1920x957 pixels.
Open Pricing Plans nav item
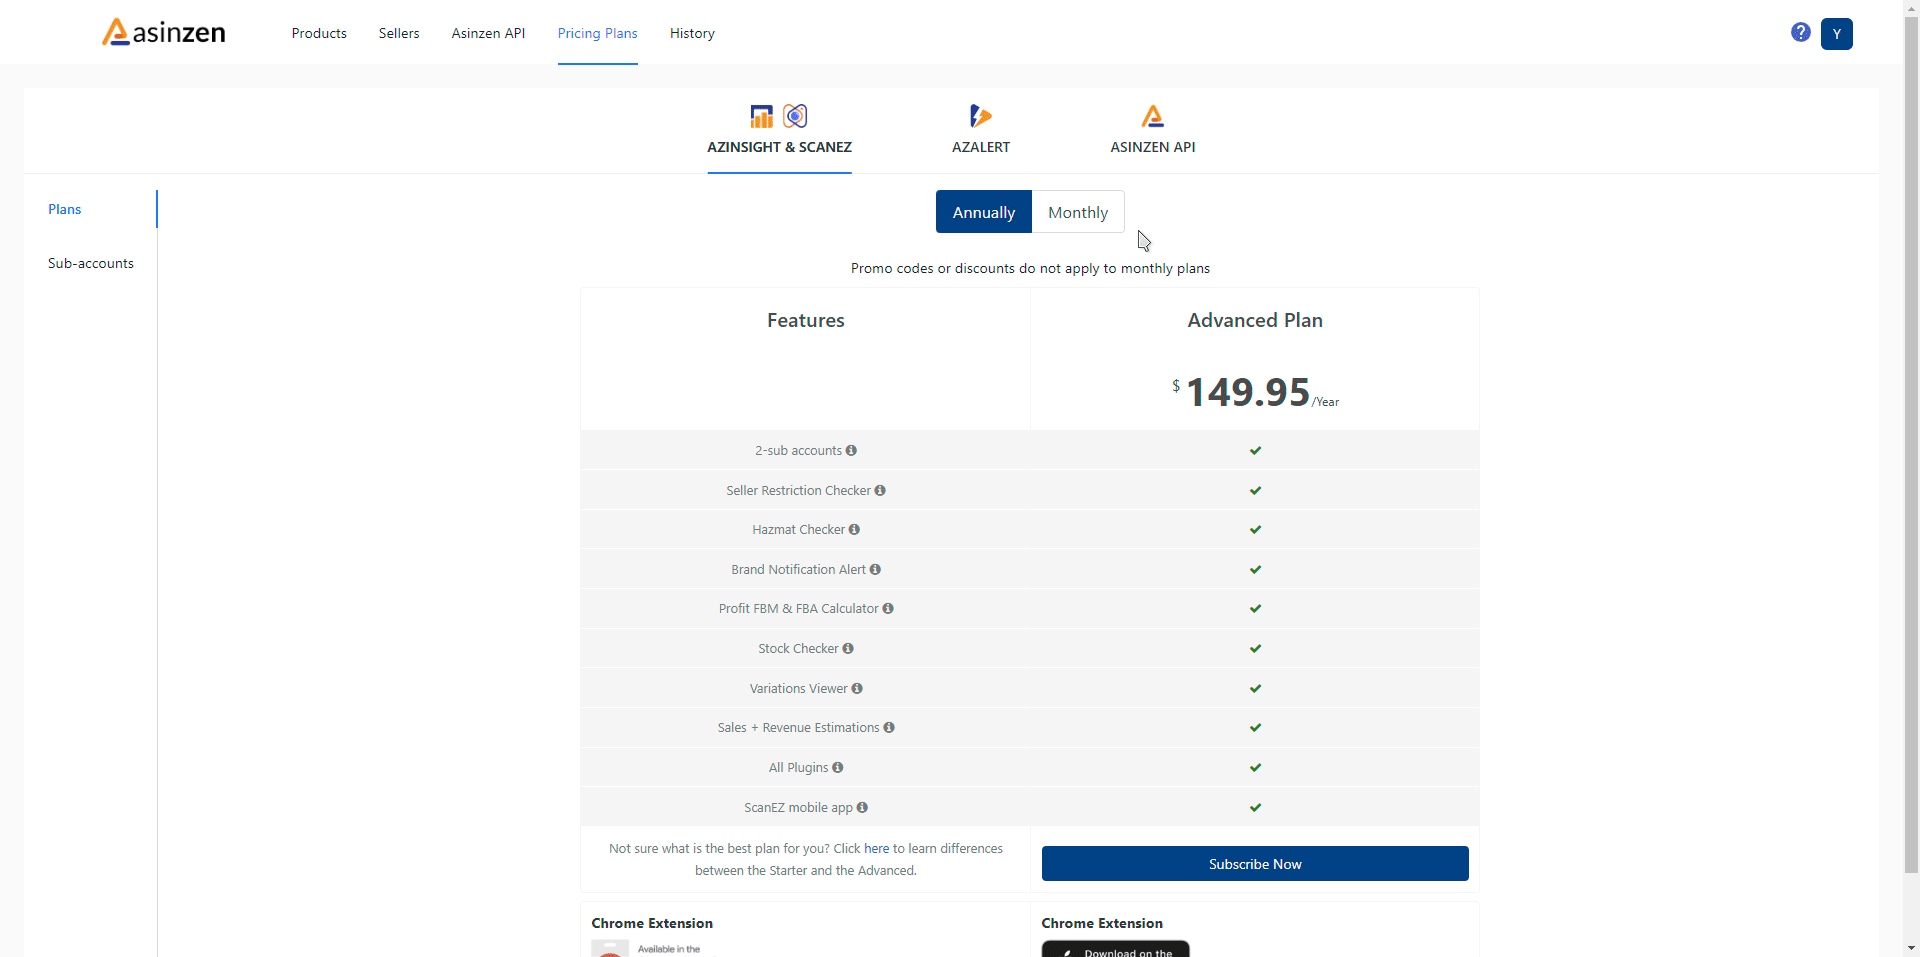[x=598, y=33]
